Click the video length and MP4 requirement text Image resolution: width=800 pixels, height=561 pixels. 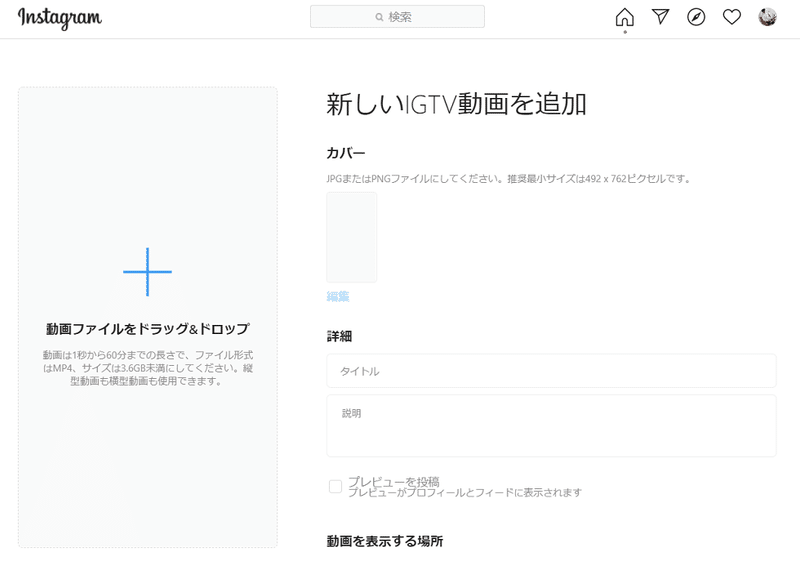coord(148,368)
